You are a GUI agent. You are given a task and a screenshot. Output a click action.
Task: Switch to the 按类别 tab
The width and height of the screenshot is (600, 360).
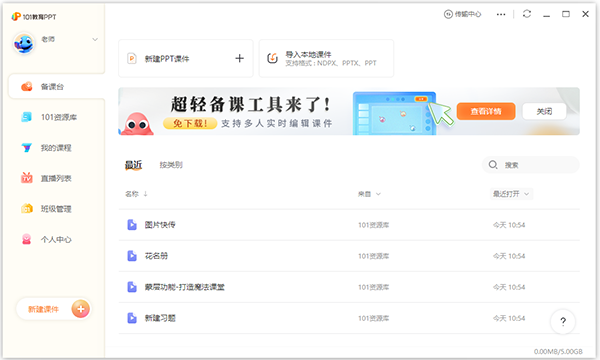click(x=171, y=165)
